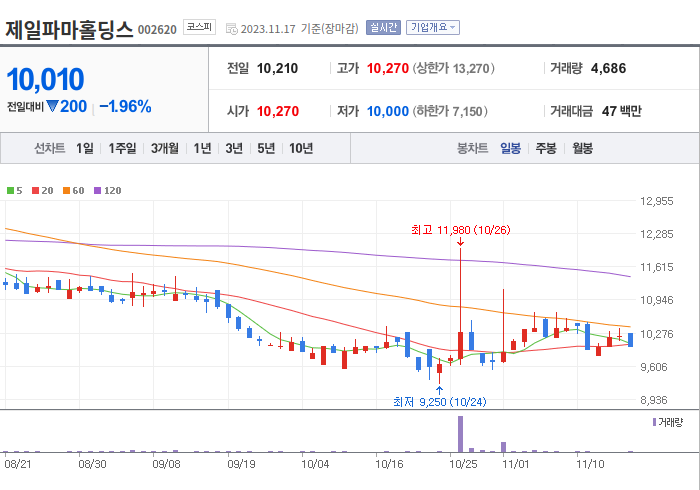Viewport: 700px width, 490px height.
Task: Click the 선차트 line chart label
Action: click(50, 148)
